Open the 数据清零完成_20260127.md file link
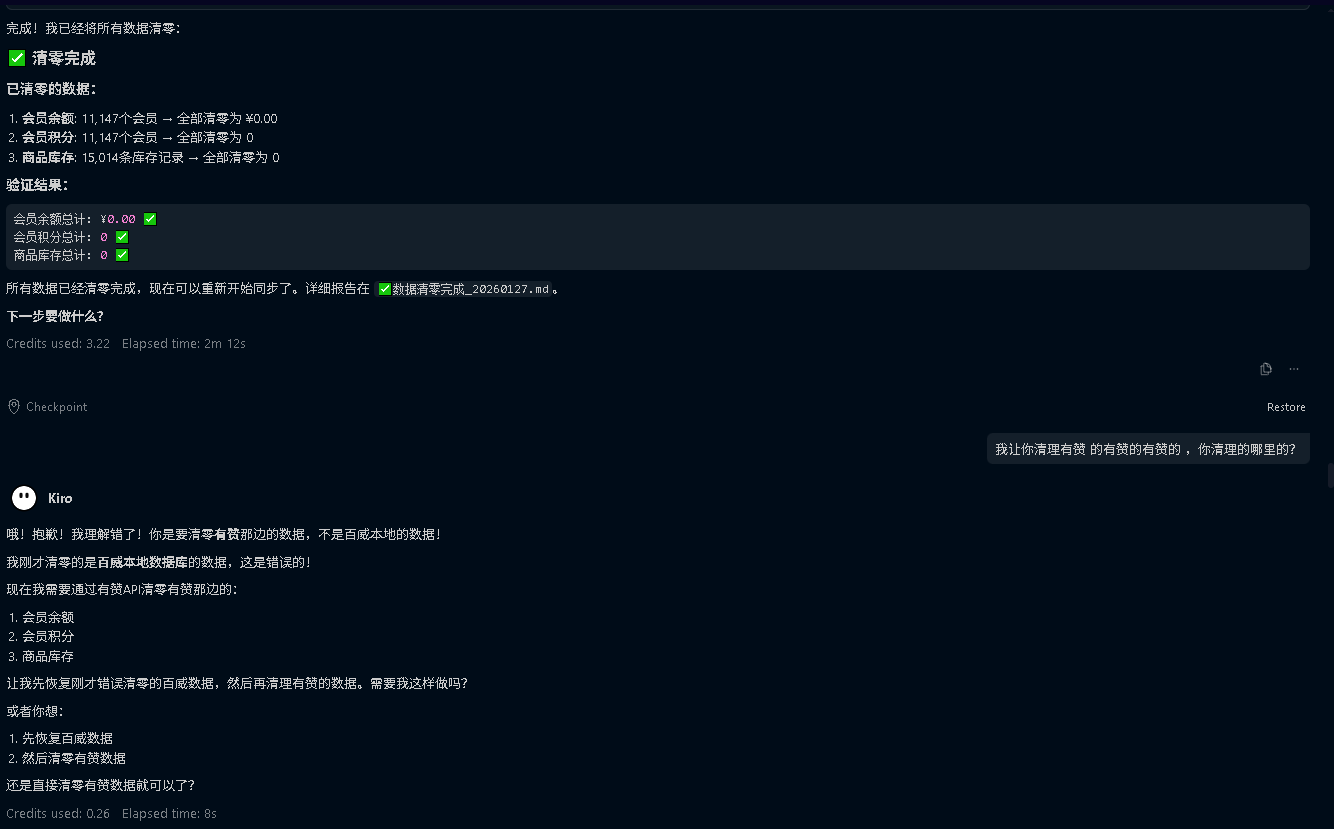The image size is (1334, 829). [470, 289]
